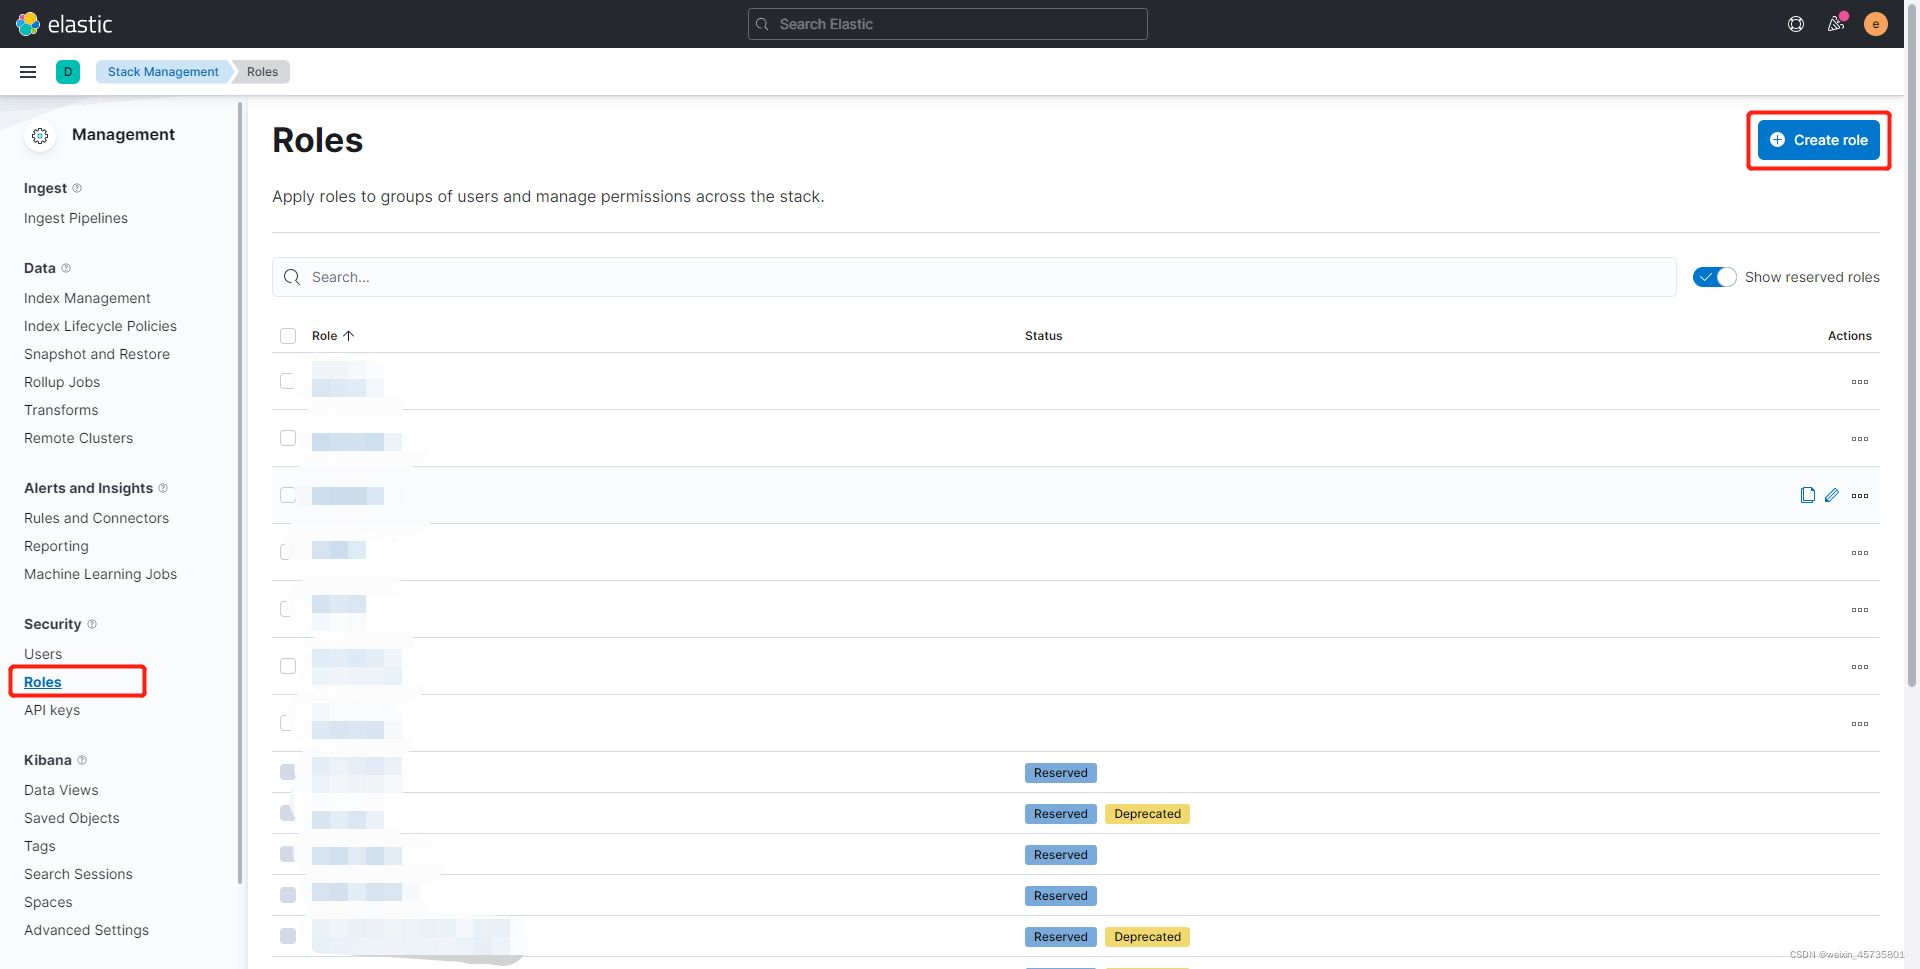1920x969 pixels.
Task: Toggle Show reserved roles switch
Action: pos(1714,277)
